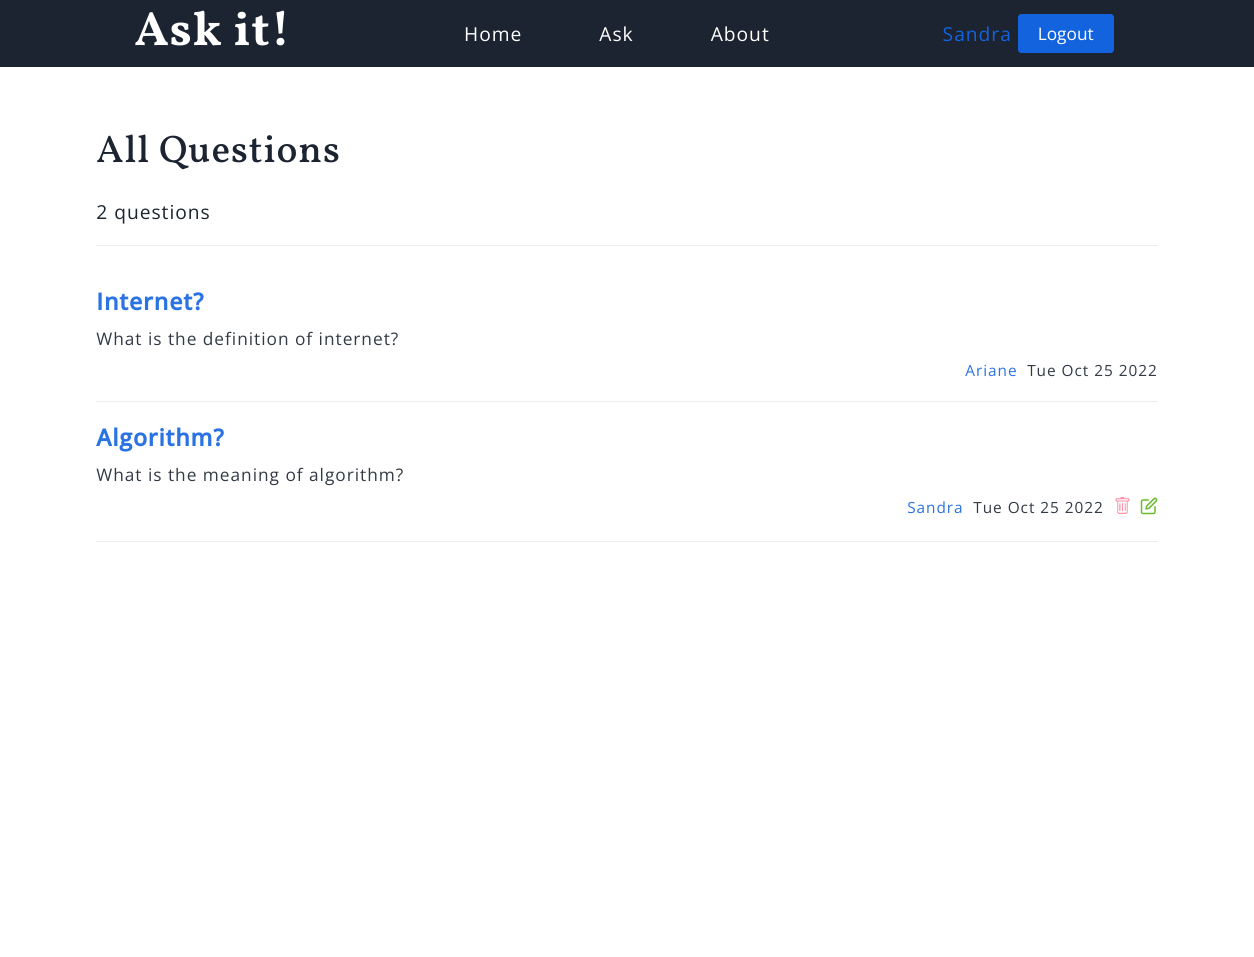The height and width of the screenshot is (957, 1254).
Task: Open the Home navigation item
Action: point(492,33)
